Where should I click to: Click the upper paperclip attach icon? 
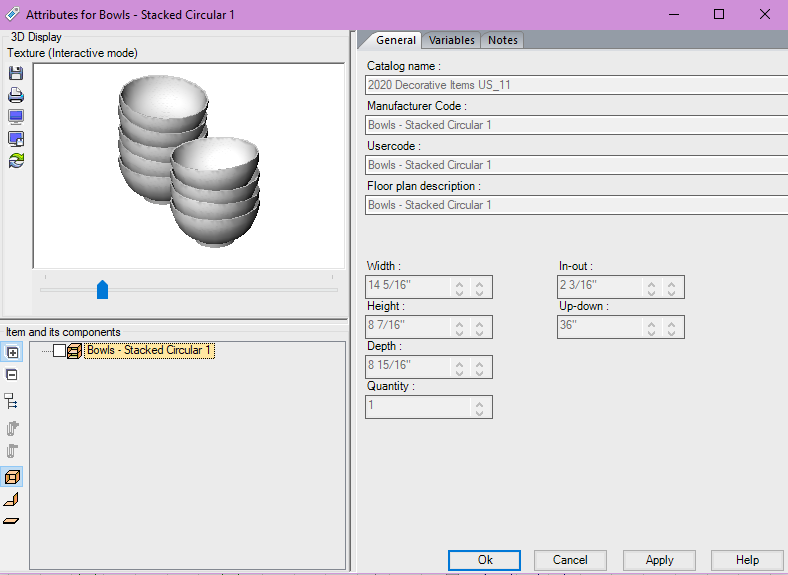[12, 428]
